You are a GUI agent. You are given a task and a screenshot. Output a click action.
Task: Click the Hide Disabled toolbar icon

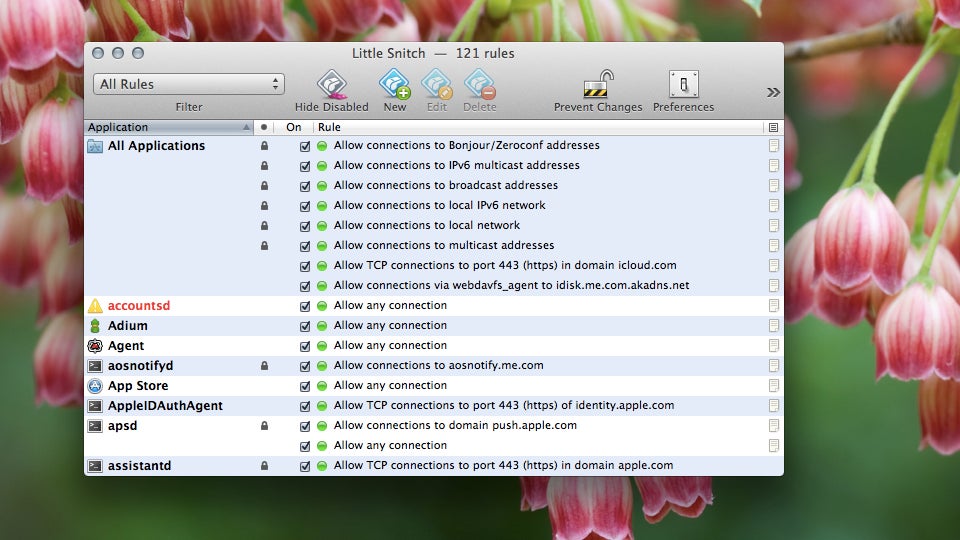pyautogui.click(x=331, y=84)
